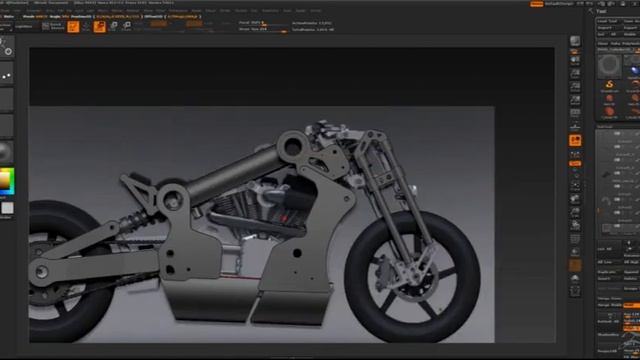Toggle the Ghost transparency button

click(575, 265)
